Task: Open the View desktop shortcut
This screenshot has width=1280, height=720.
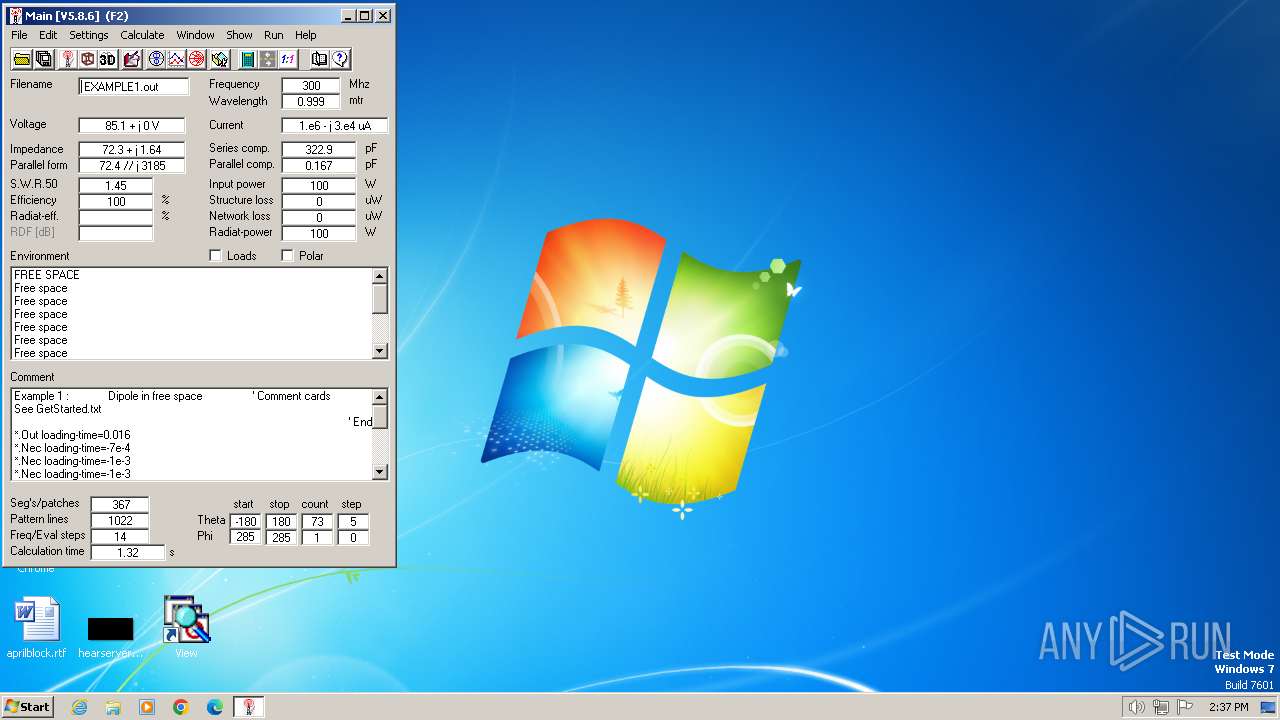Action: [186, 628]
